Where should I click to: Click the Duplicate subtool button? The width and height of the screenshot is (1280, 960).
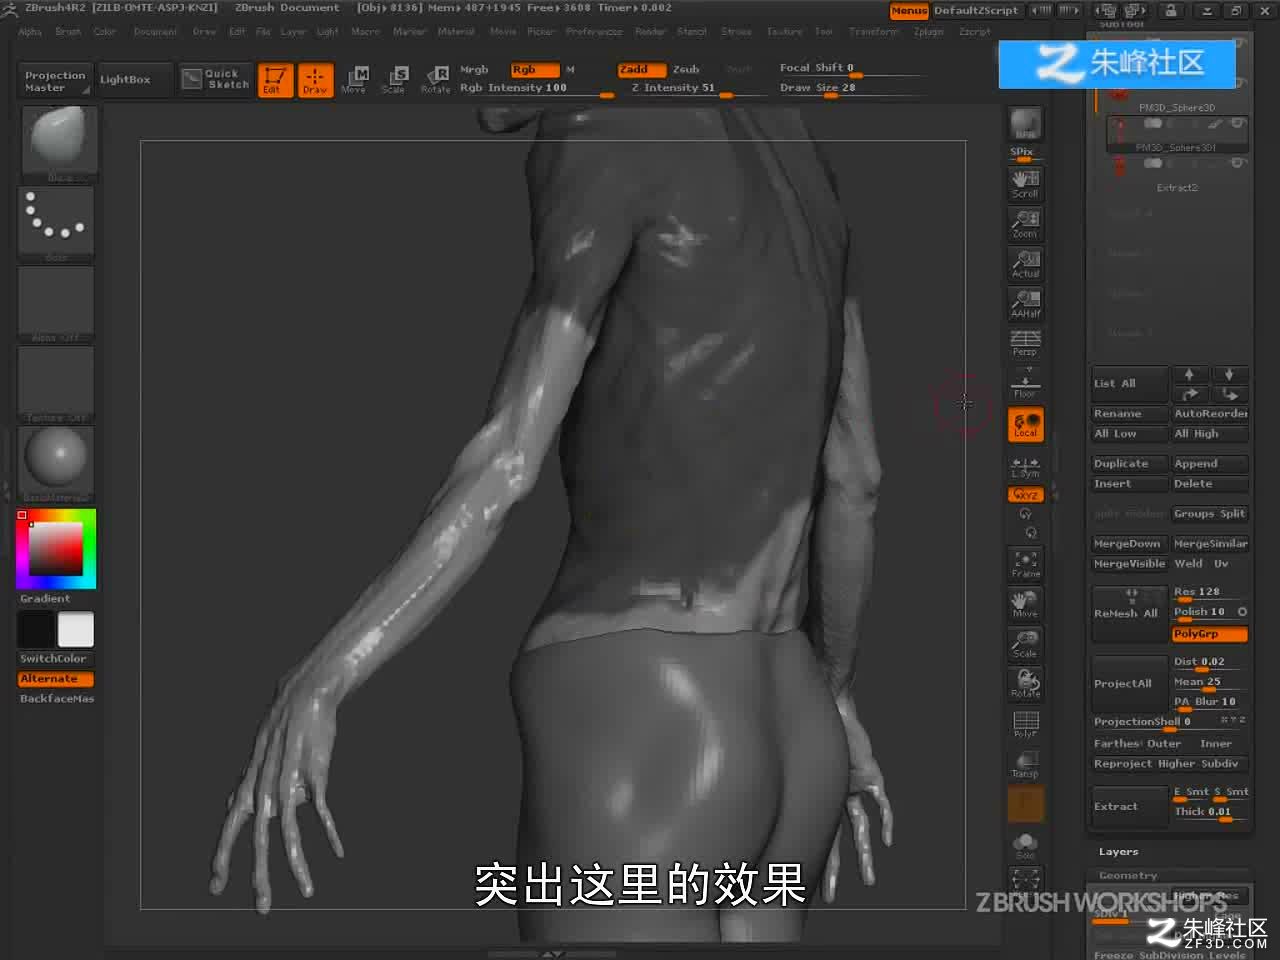(x=1129, y=464)
